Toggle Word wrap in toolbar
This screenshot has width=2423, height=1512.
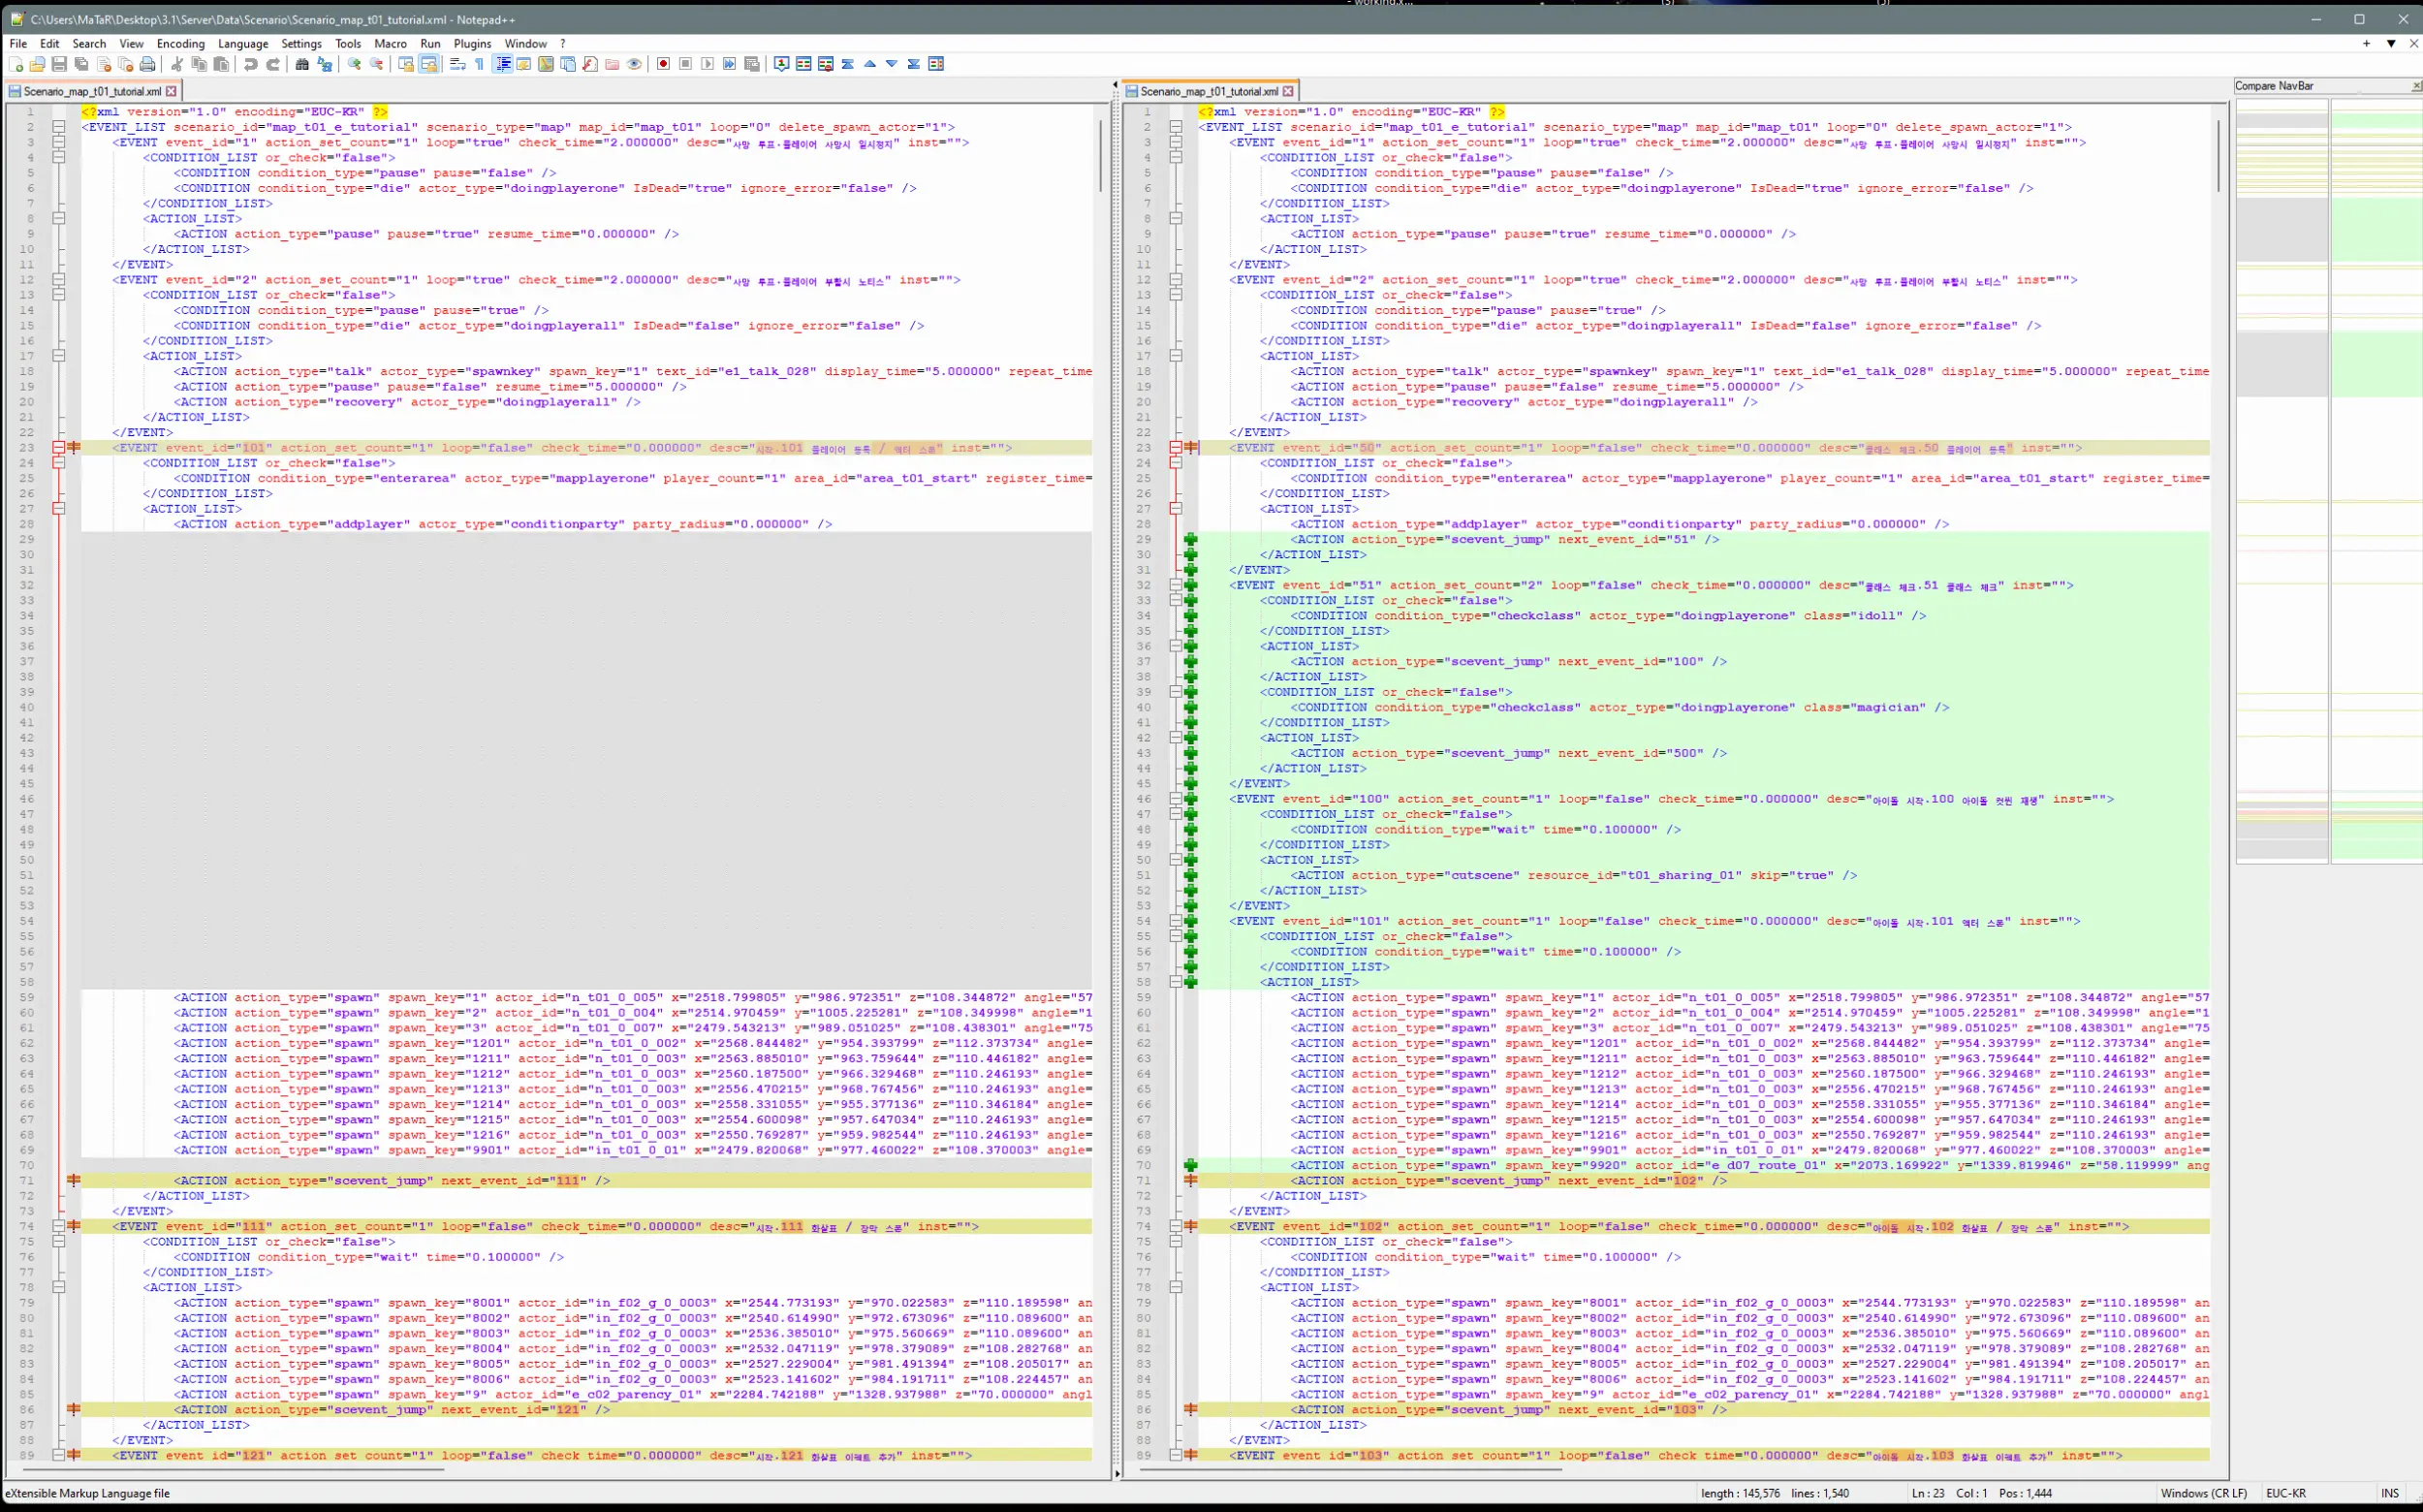(x=457, y=64)
